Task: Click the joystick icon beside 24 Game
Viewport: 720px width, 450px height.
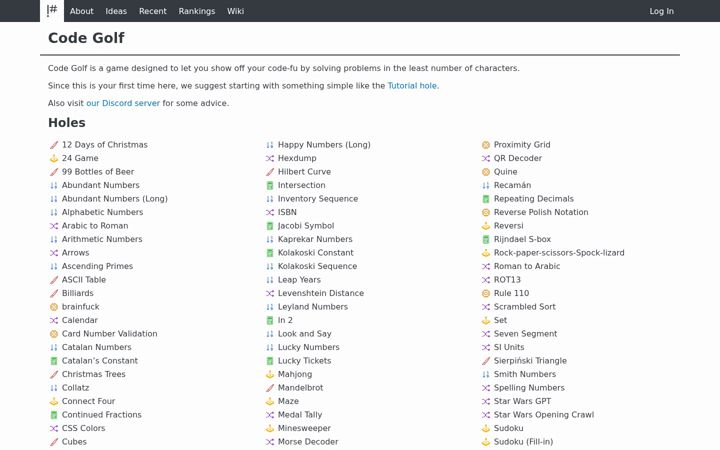Action: [54, 158]
